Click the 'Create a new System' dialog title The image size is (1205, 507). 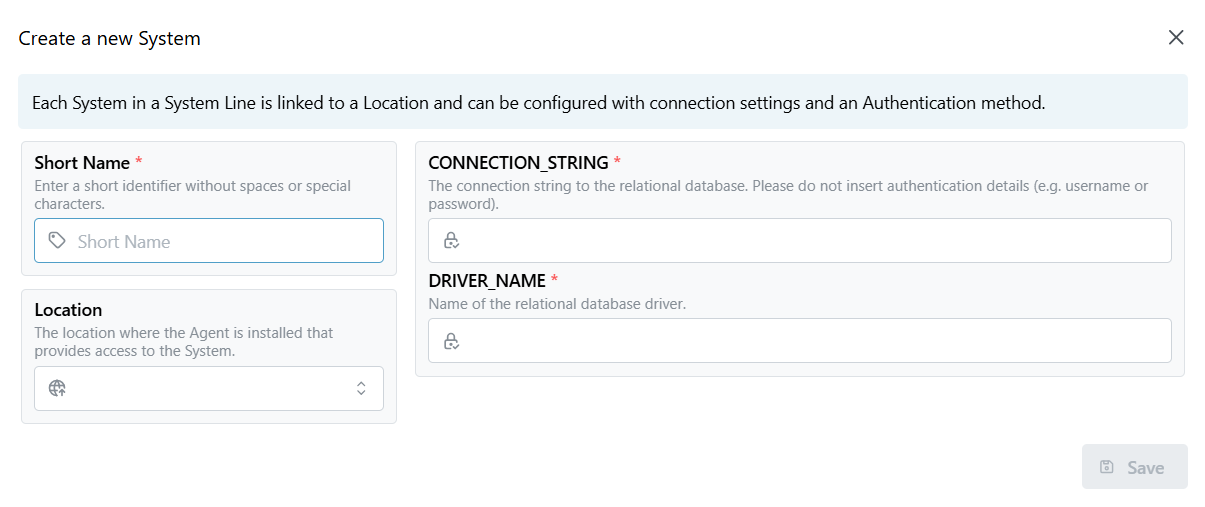pos(110,39)
